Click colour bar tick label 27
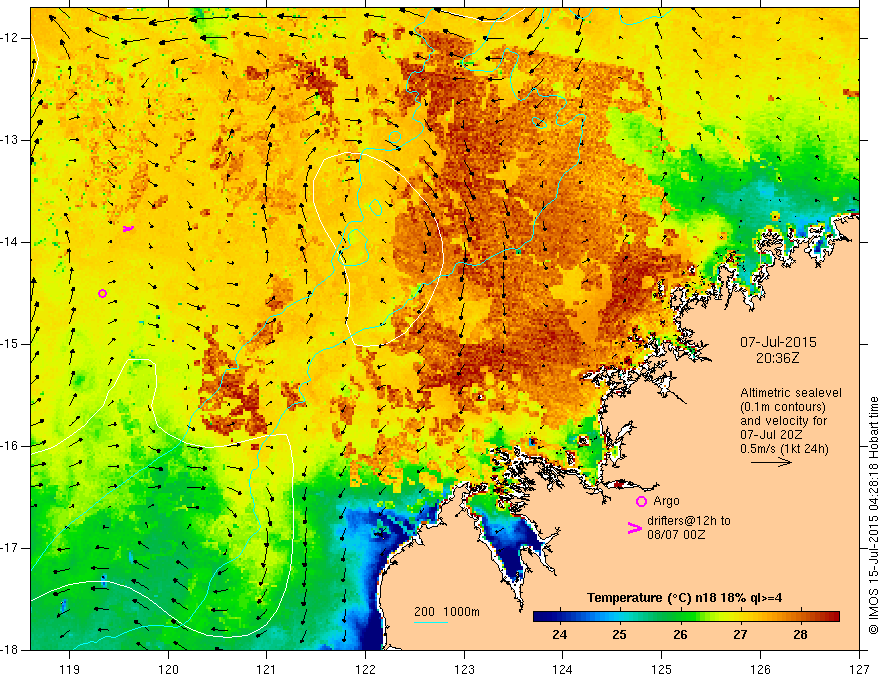This screenshot has width=880, height=680. (740, 635)
